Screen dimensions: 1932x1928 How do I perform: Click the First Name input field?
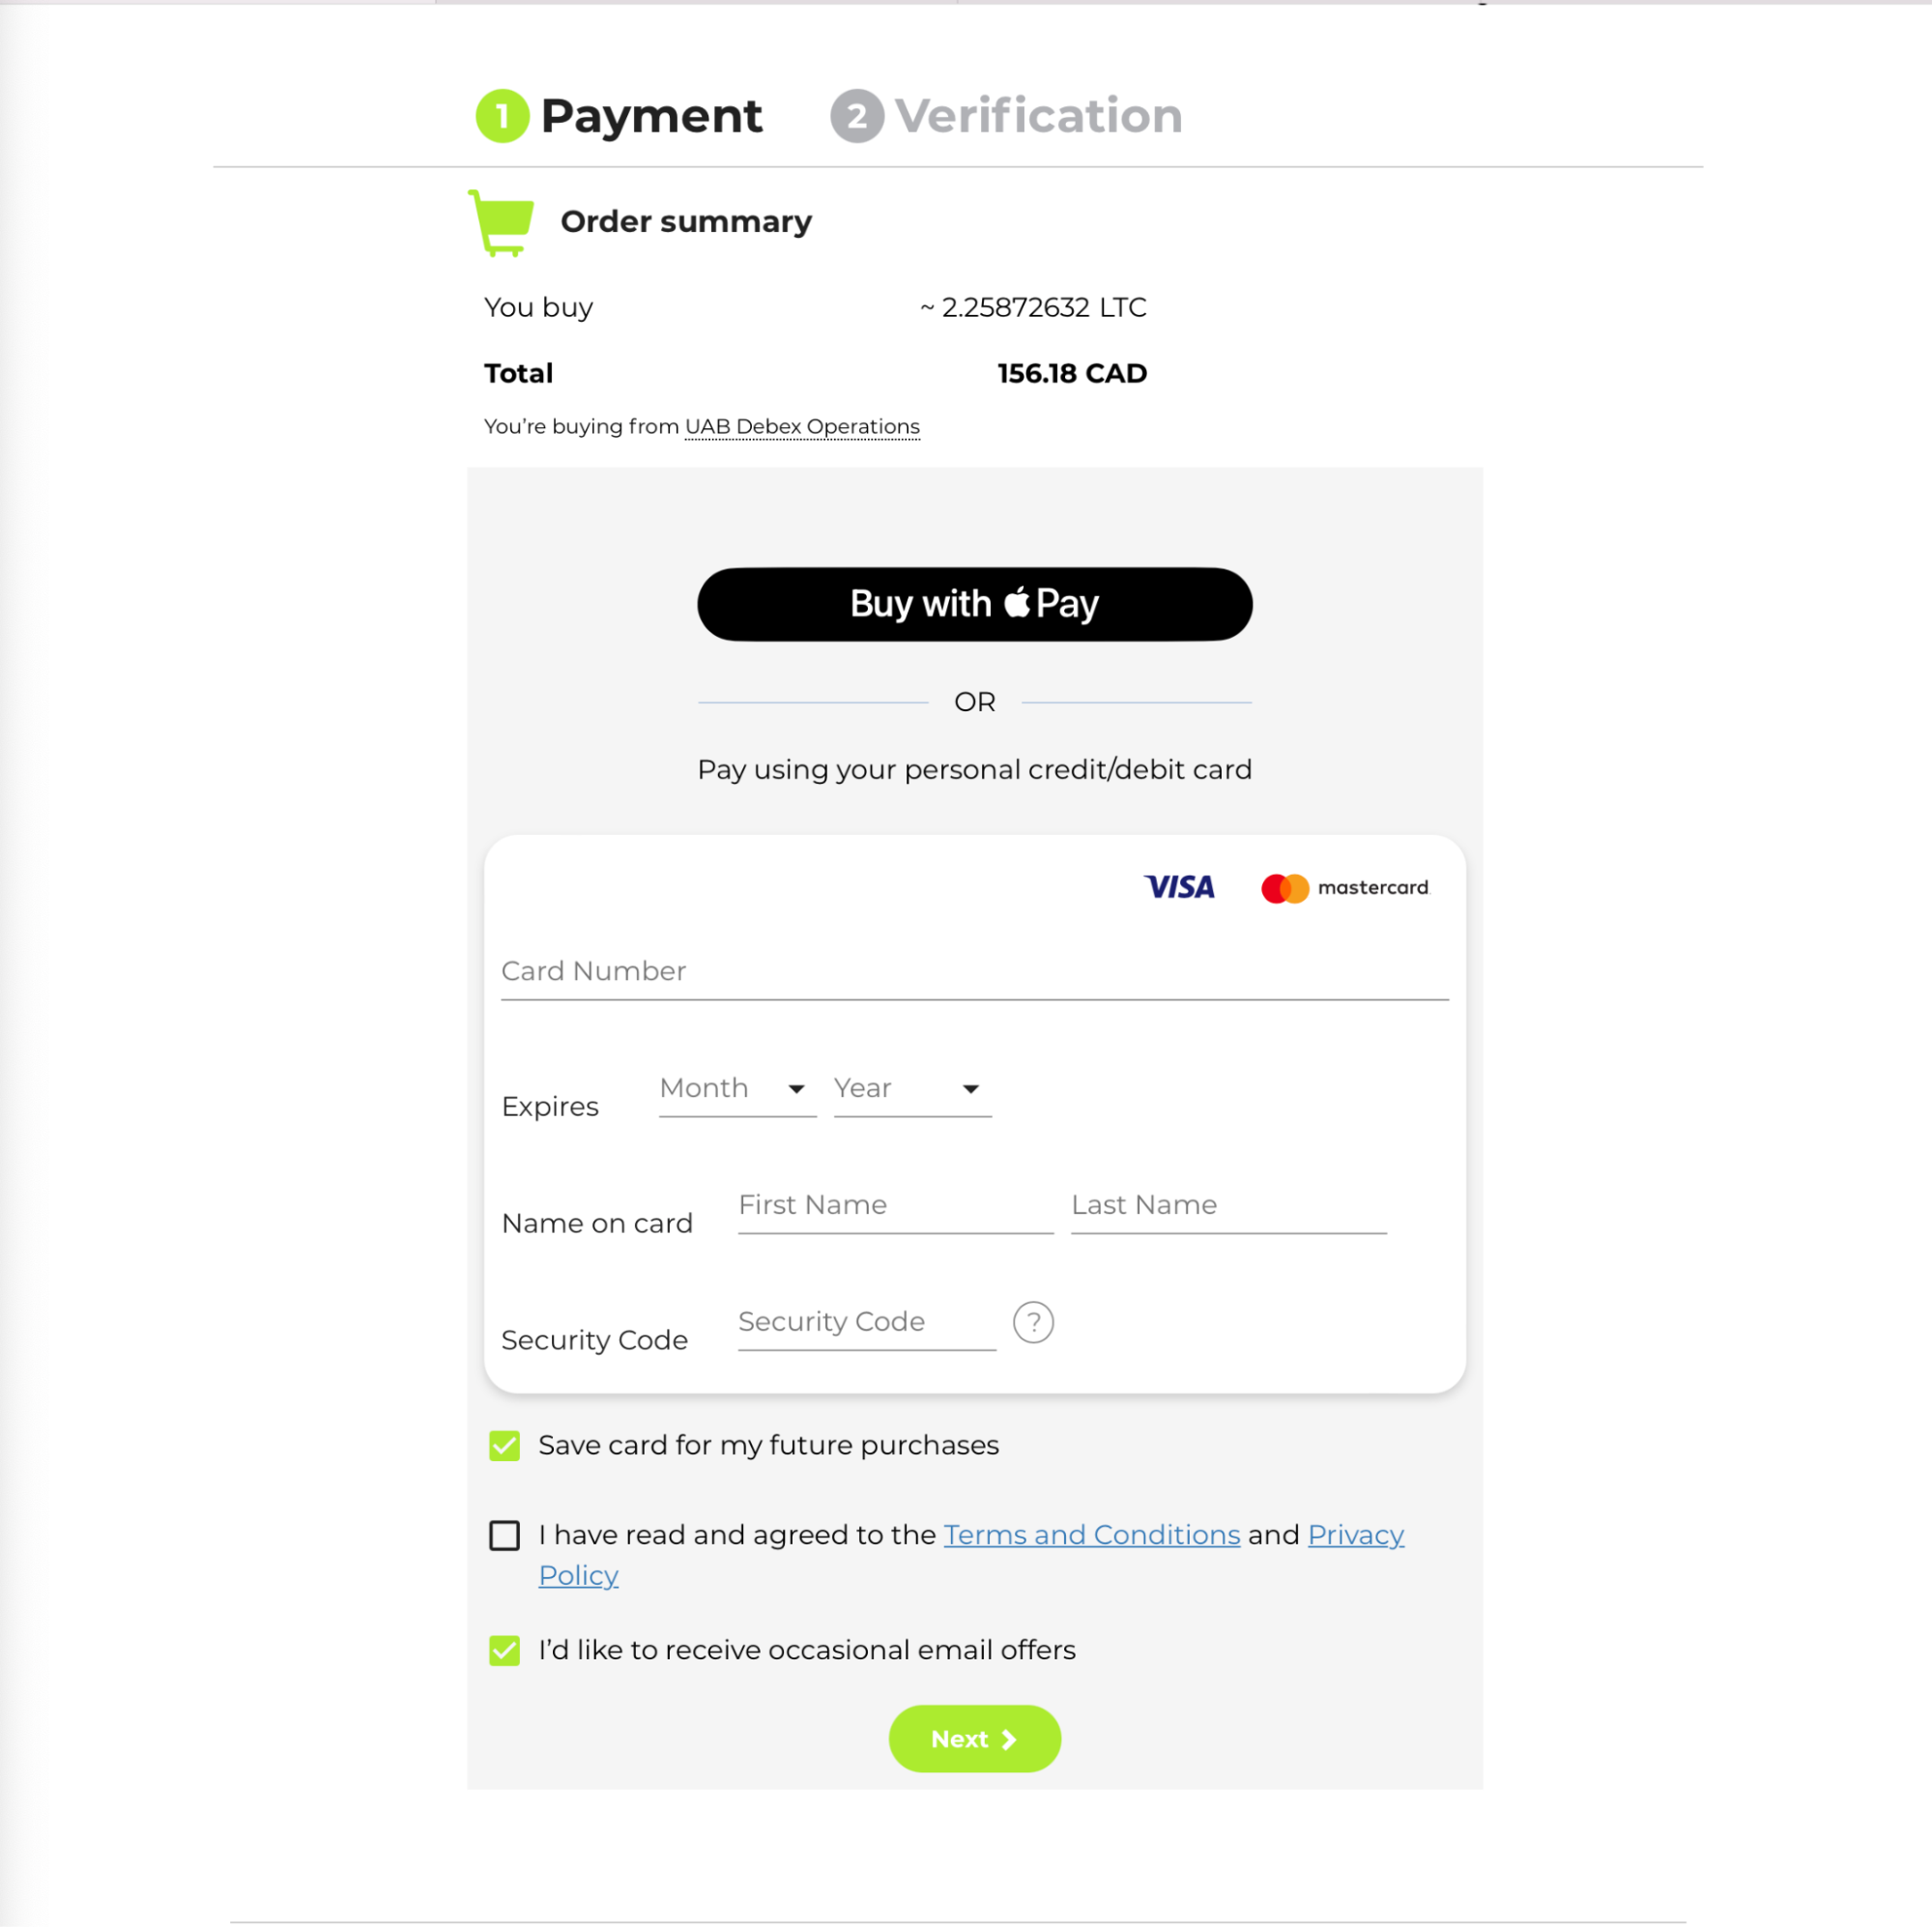coord(896,1206)
